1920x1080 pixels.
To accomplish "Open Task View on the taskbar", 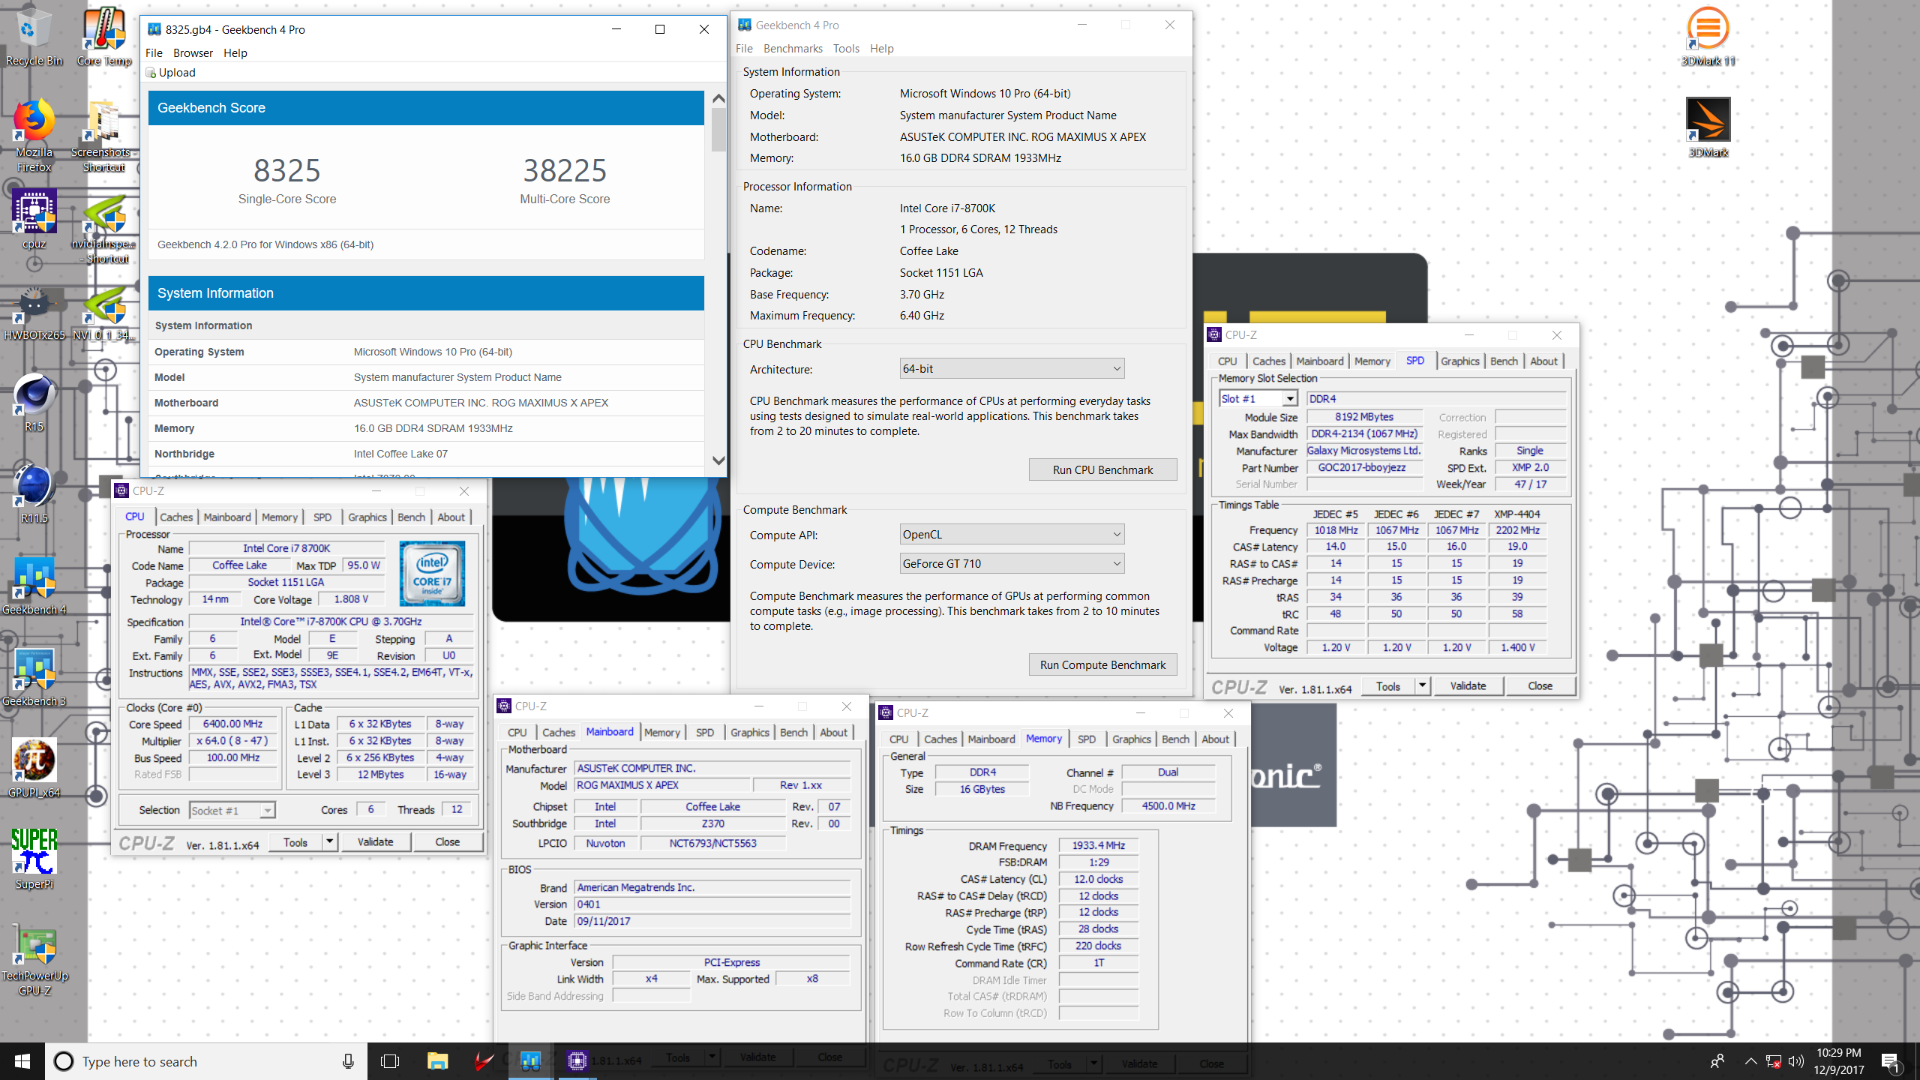I will [x=390, y=1061].
